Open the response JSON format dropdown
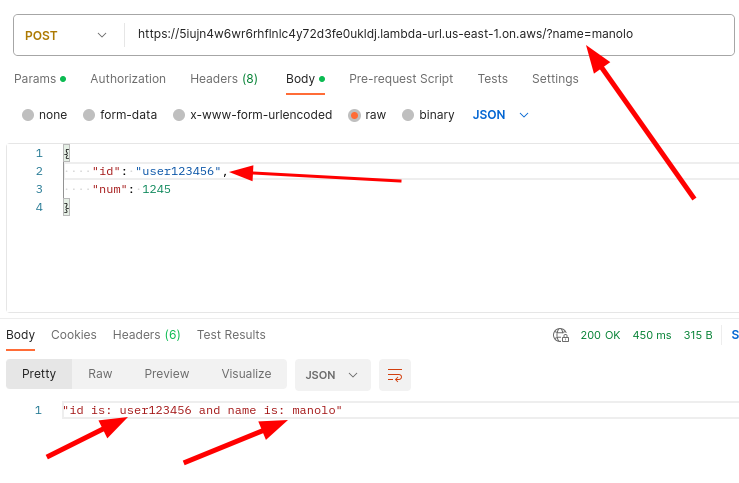The image size is (739, 483). (x=332, y=375)
